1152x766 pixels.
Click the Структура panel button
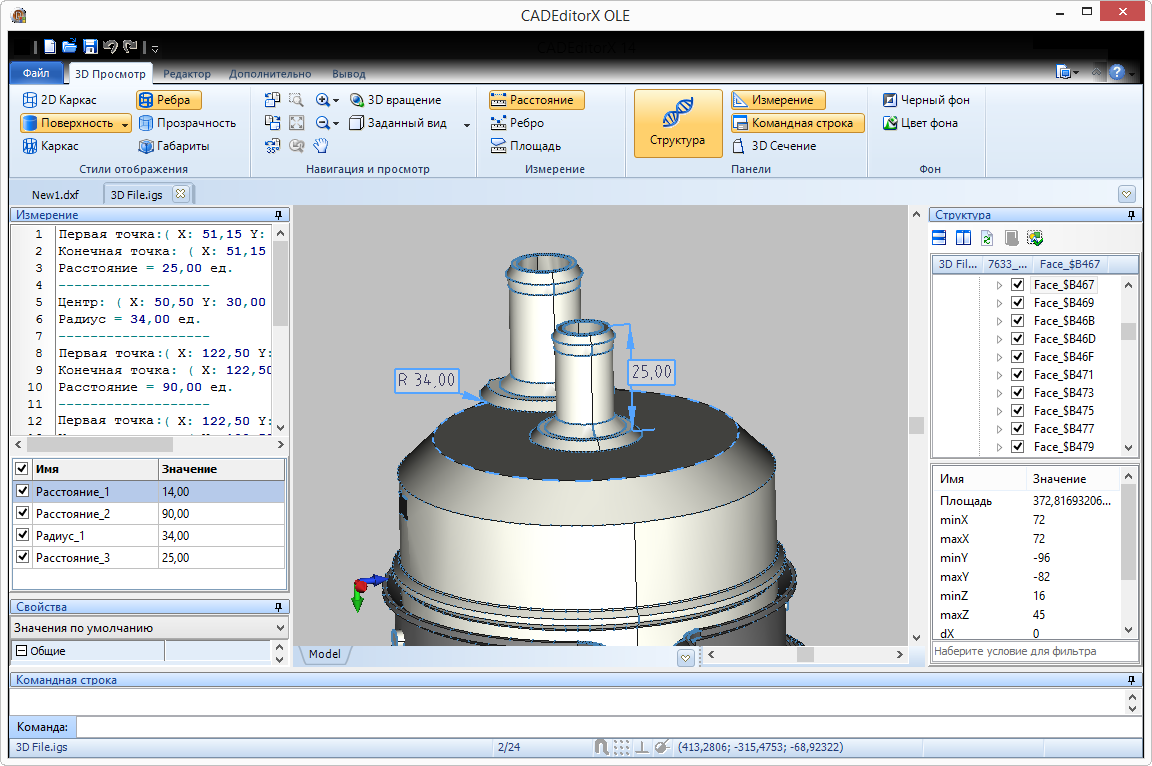click(678, 123)
